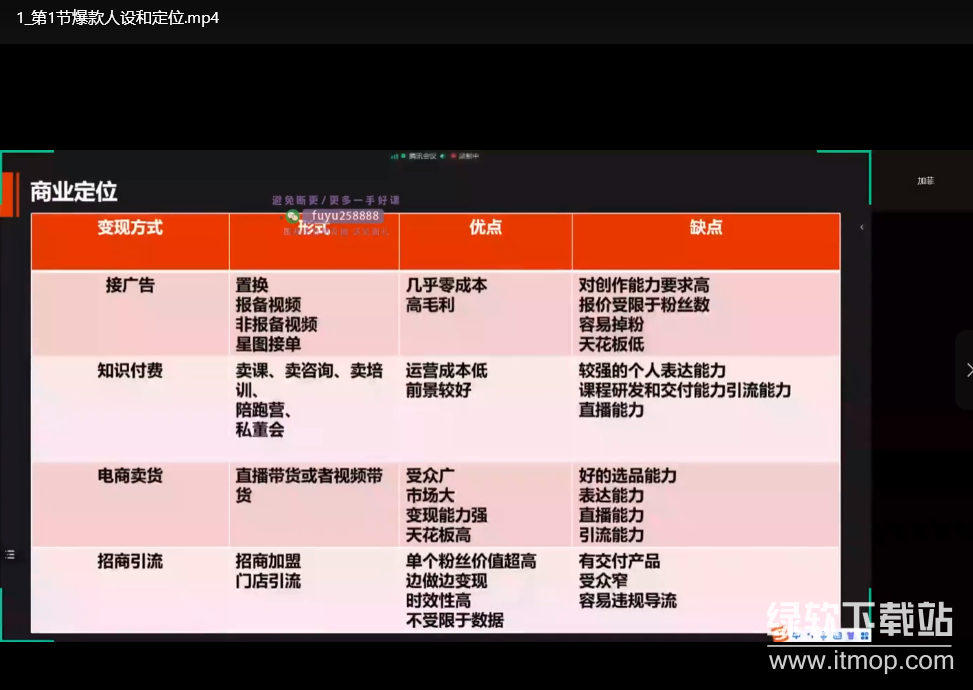Viewport: 973px width, 690px height.
Task: Click the text 对创作能力要求高
Action: coord(643,285)
